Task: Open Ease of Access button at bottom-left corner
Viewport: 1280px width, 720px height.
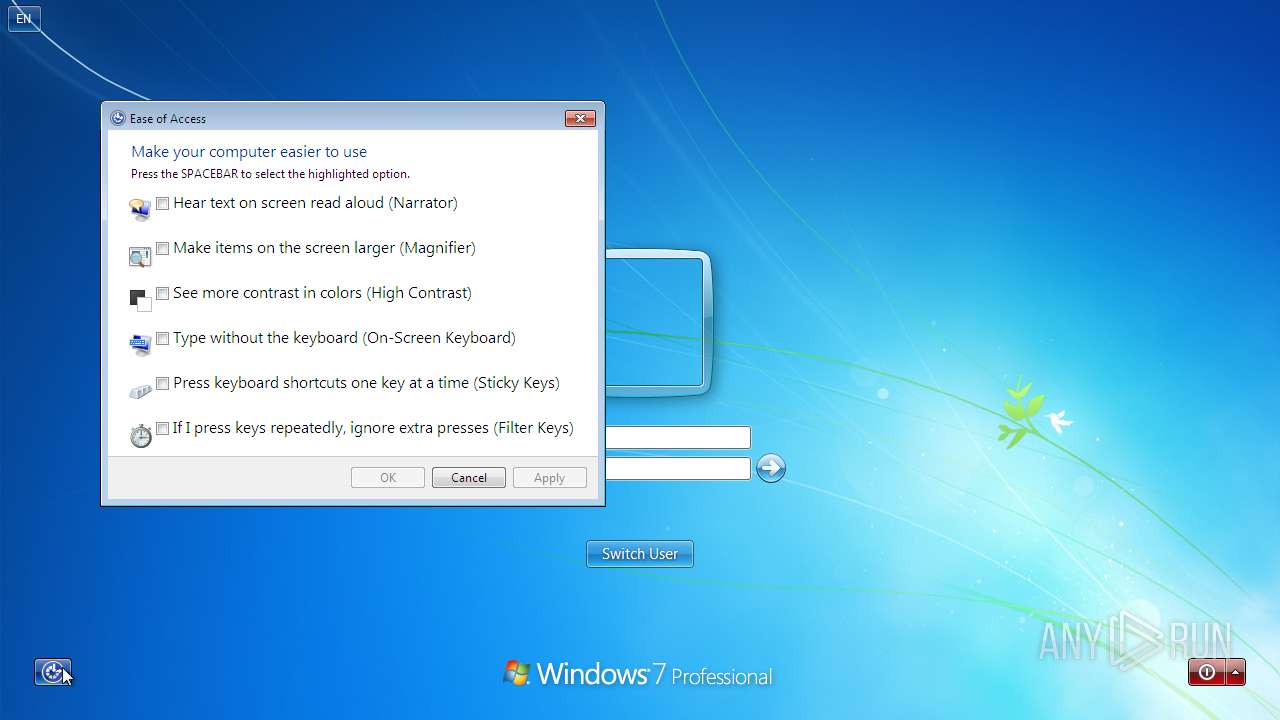Action: coord(53,672)
